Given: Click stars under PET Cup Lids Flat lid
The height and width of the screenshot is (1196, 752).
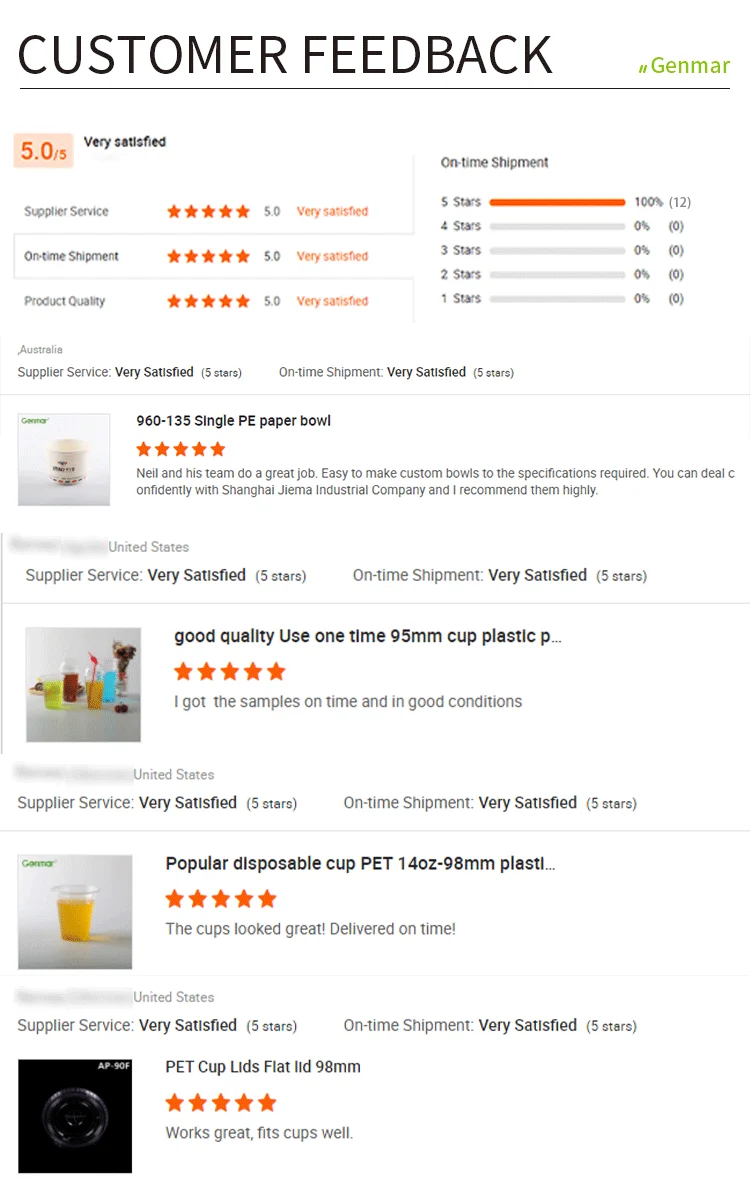Looking at the screenshot, I should coord(221,1102).
